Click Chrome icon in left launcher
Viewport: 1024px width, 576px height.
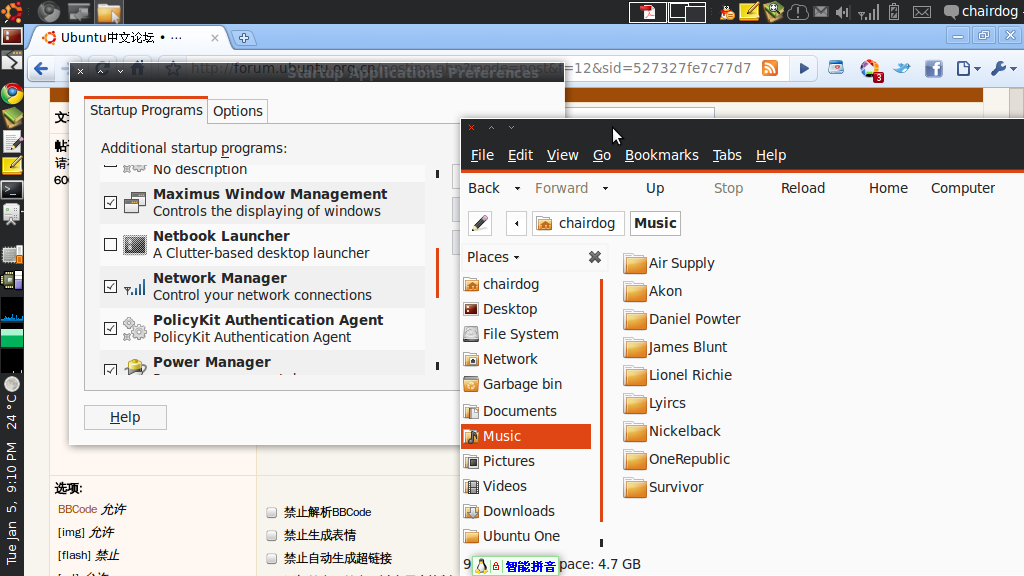click(12, 94)
